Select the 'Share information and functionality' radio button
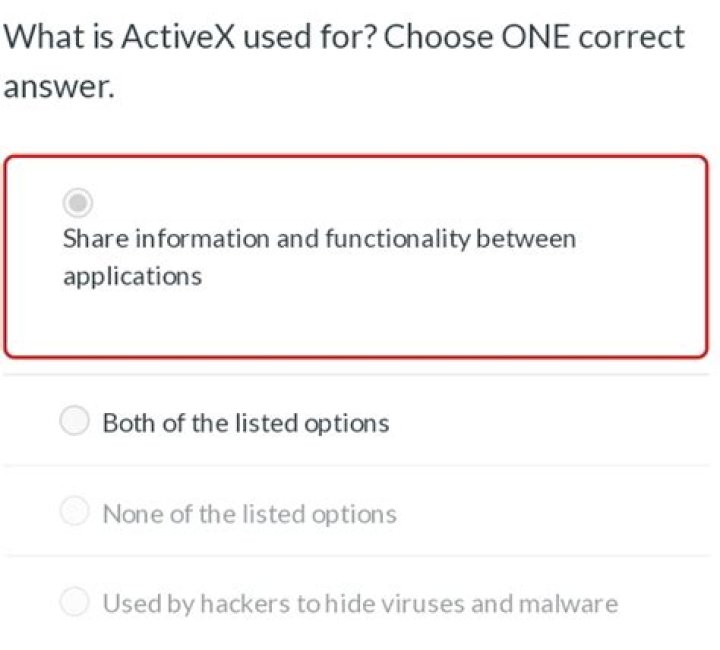The image size is (720, 650). click(77, 203)
